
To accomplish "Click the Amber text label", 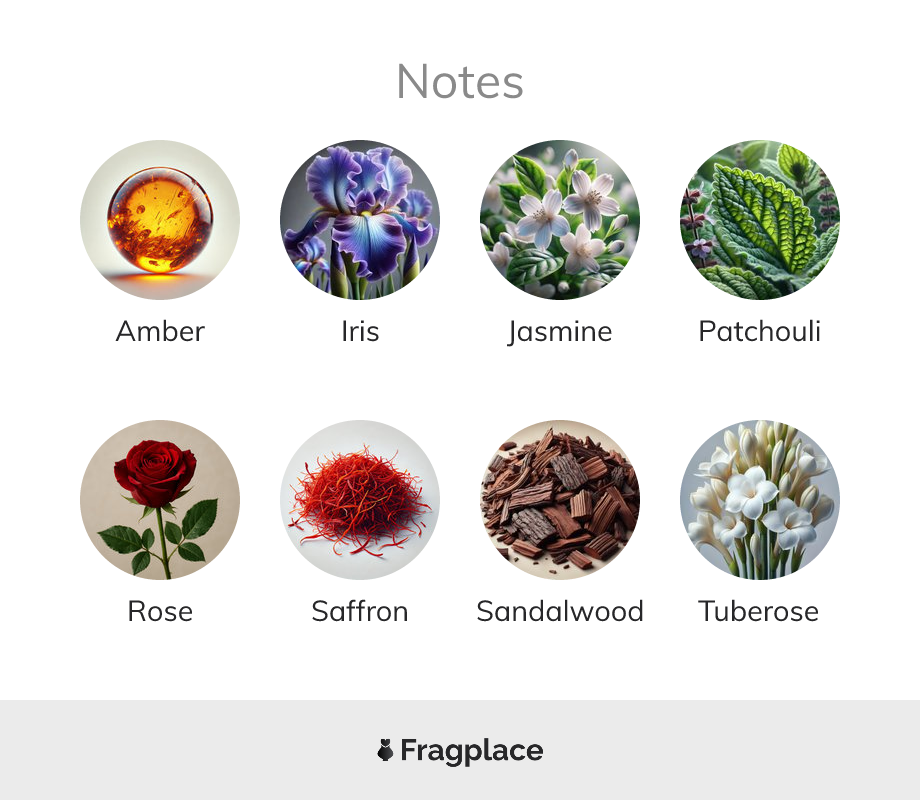I will tap(160, 331).
